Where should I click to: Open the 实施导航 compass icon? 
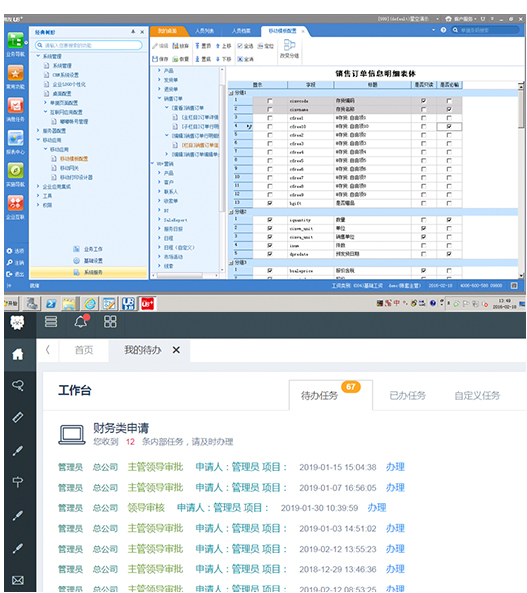[x=16, y=171]
